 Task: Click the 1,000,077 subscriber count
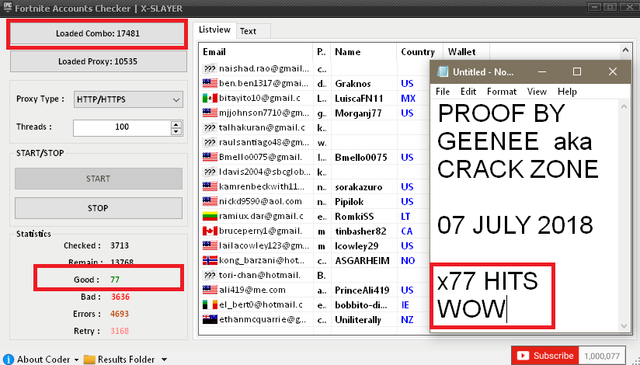602,356
